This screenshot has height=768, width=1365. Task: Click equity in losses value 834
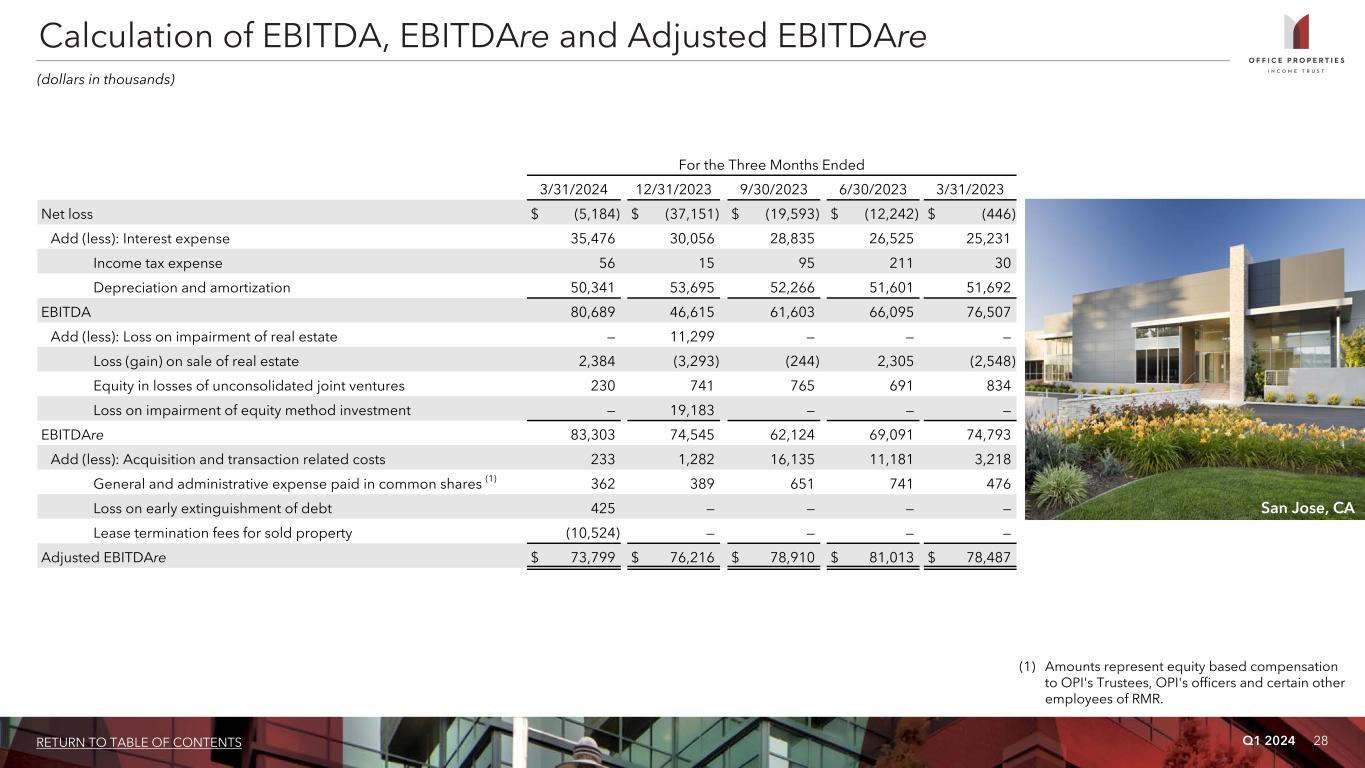(998, 385)
